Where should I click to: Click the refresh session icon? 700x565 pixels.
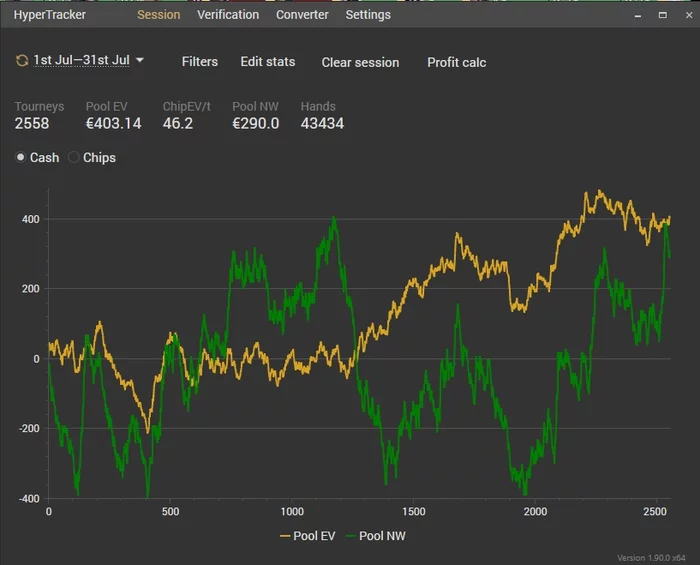tap(22, 60)
